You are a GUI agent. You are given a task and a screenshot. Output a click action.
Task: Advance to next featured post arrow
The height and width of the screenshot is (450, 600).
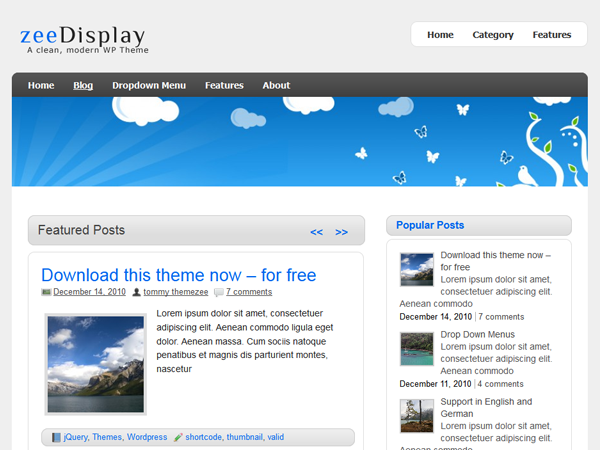coord(342,232)
